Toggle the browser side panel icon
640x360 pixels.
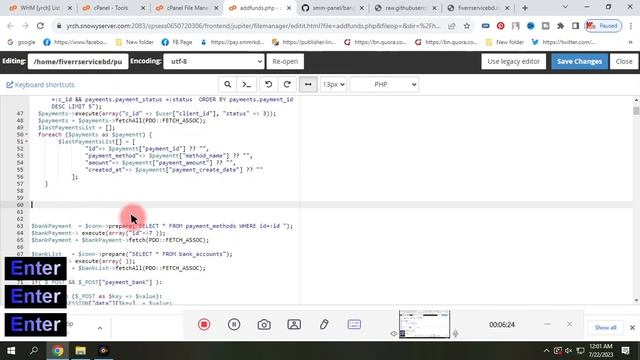[x=576, y=26]
